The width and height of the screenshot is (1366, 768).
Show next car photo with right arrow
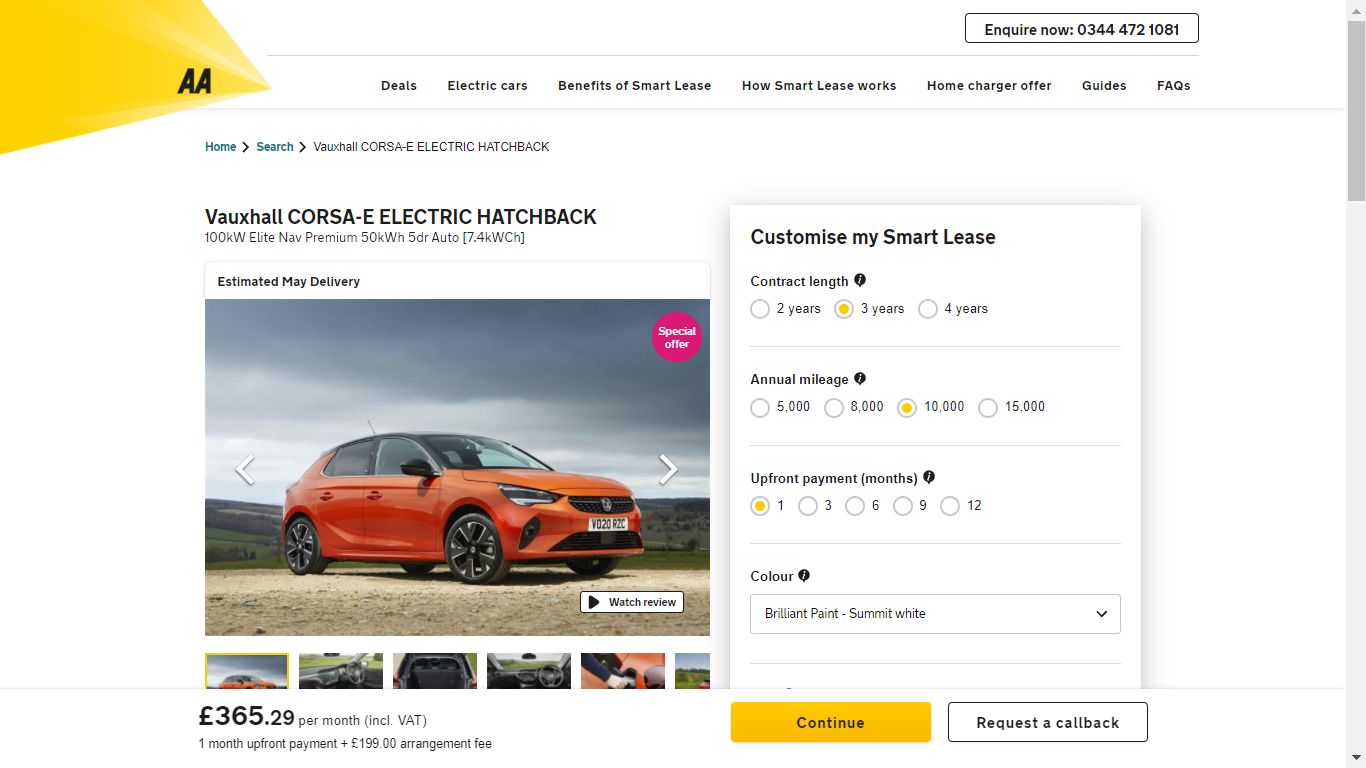[x=668, y=469]
